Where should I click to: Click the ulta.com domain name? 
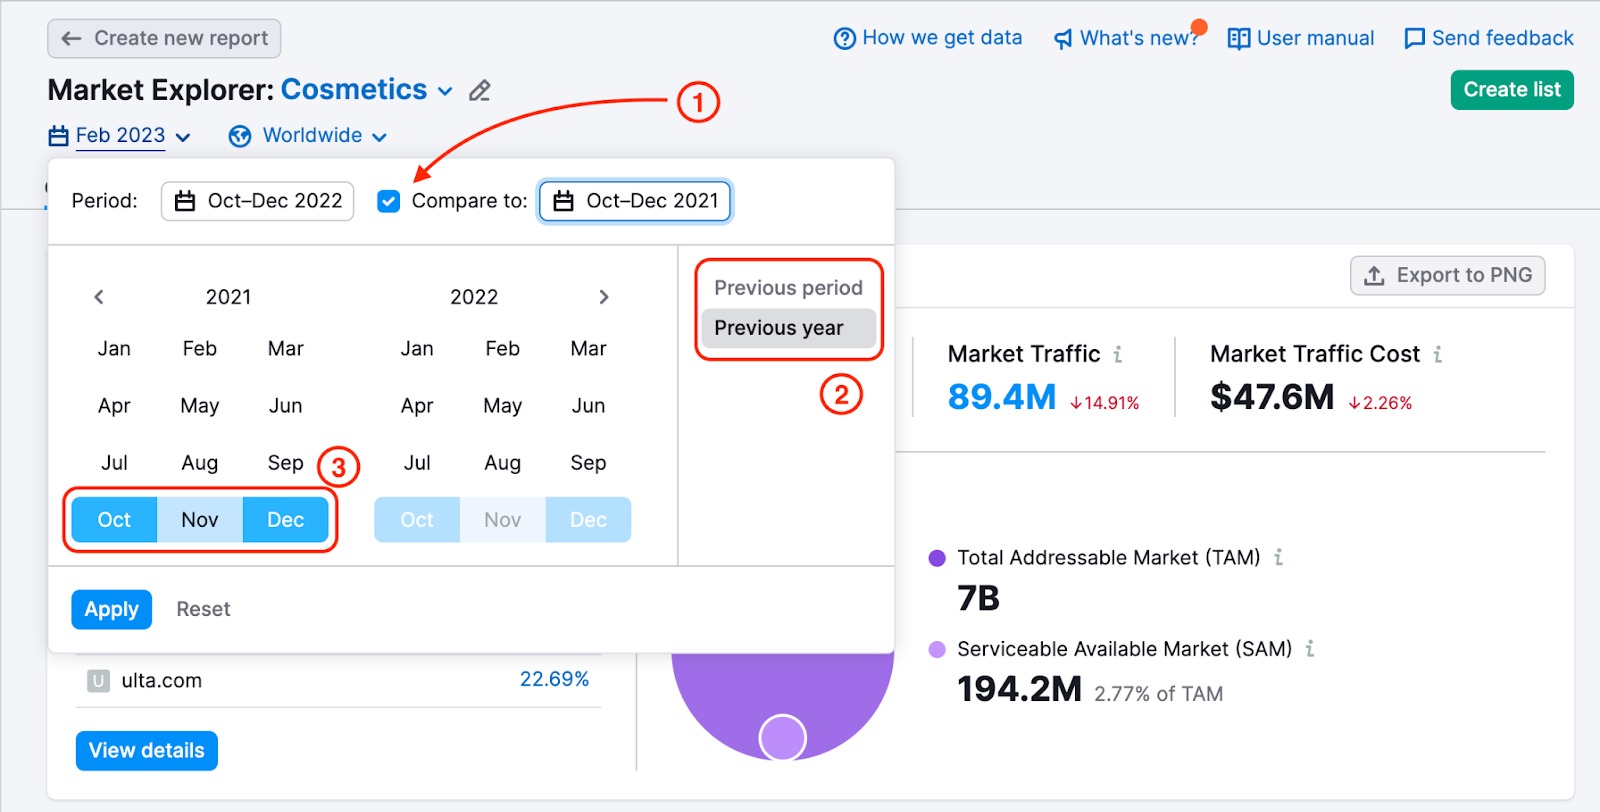tap(162, 681)
